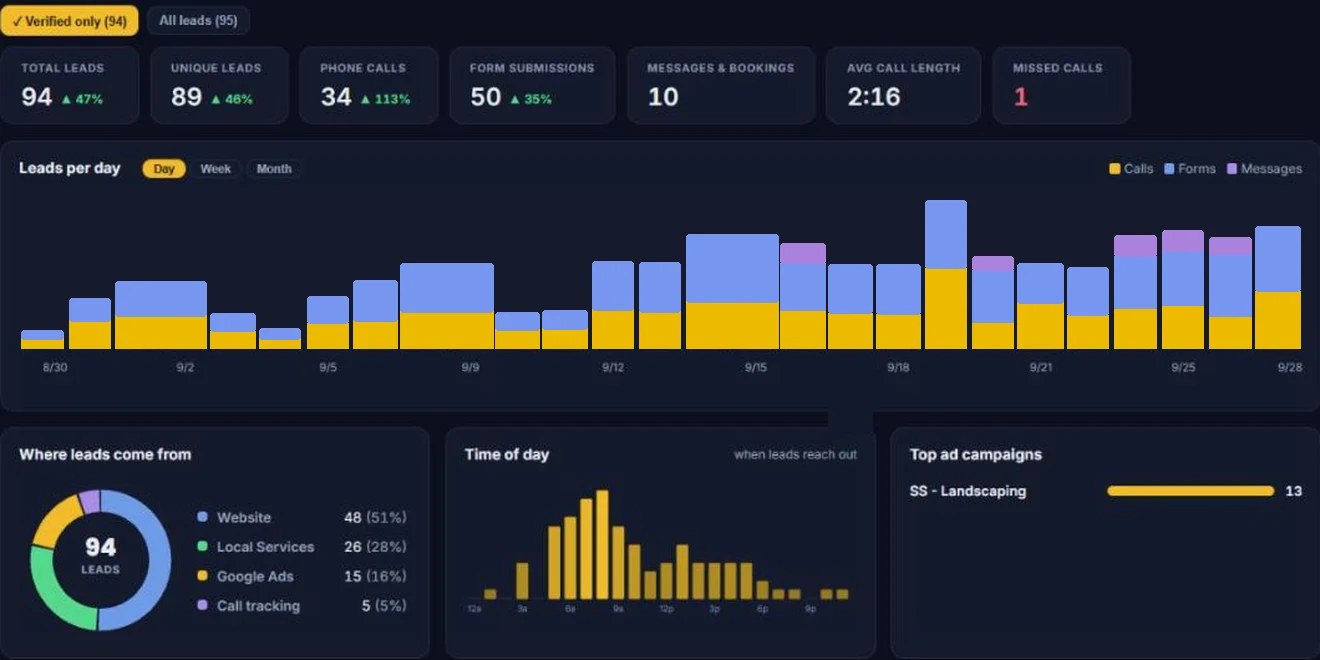Viewport: 1320px width, 660px height.
Task: Switch Leads per day to Month
Action: coord(274,169)
